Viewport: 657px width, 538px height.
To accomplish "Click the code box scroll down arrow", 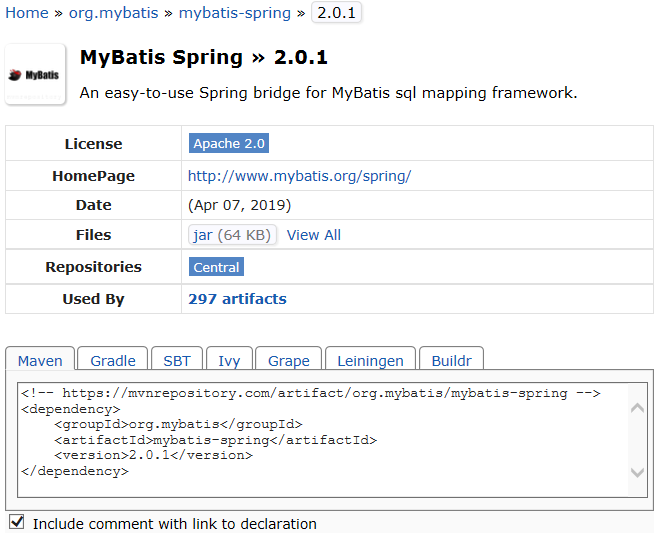I will pos(637,473).
